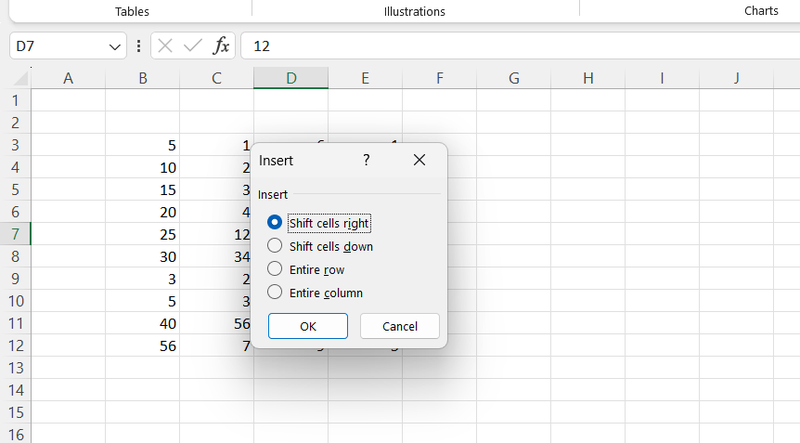This screenshot has width=800, height=443.
Task: Select row 12 header
Action: [x=15, y=346]
